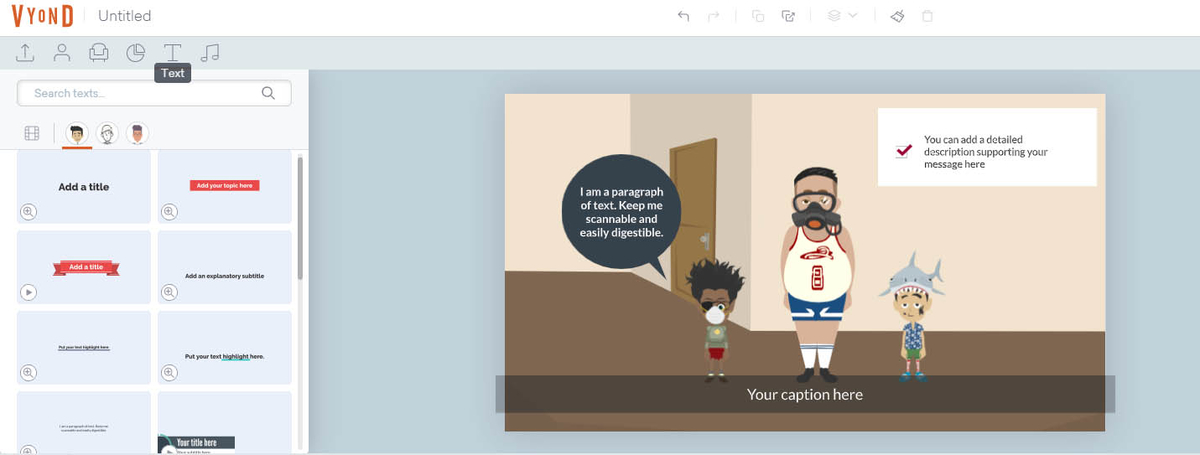This screenshot has height=455, width=1200.
Task: Play the ribbon 'Add a title' animation preview
Action: coord(28,292)
